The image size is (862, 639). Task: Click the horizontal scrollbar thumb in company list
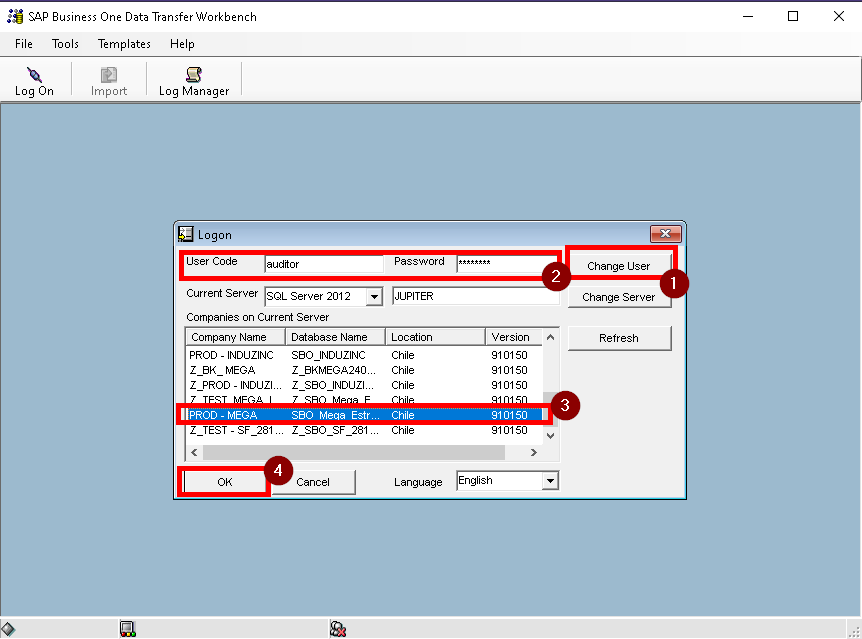[x=353, y=452]
